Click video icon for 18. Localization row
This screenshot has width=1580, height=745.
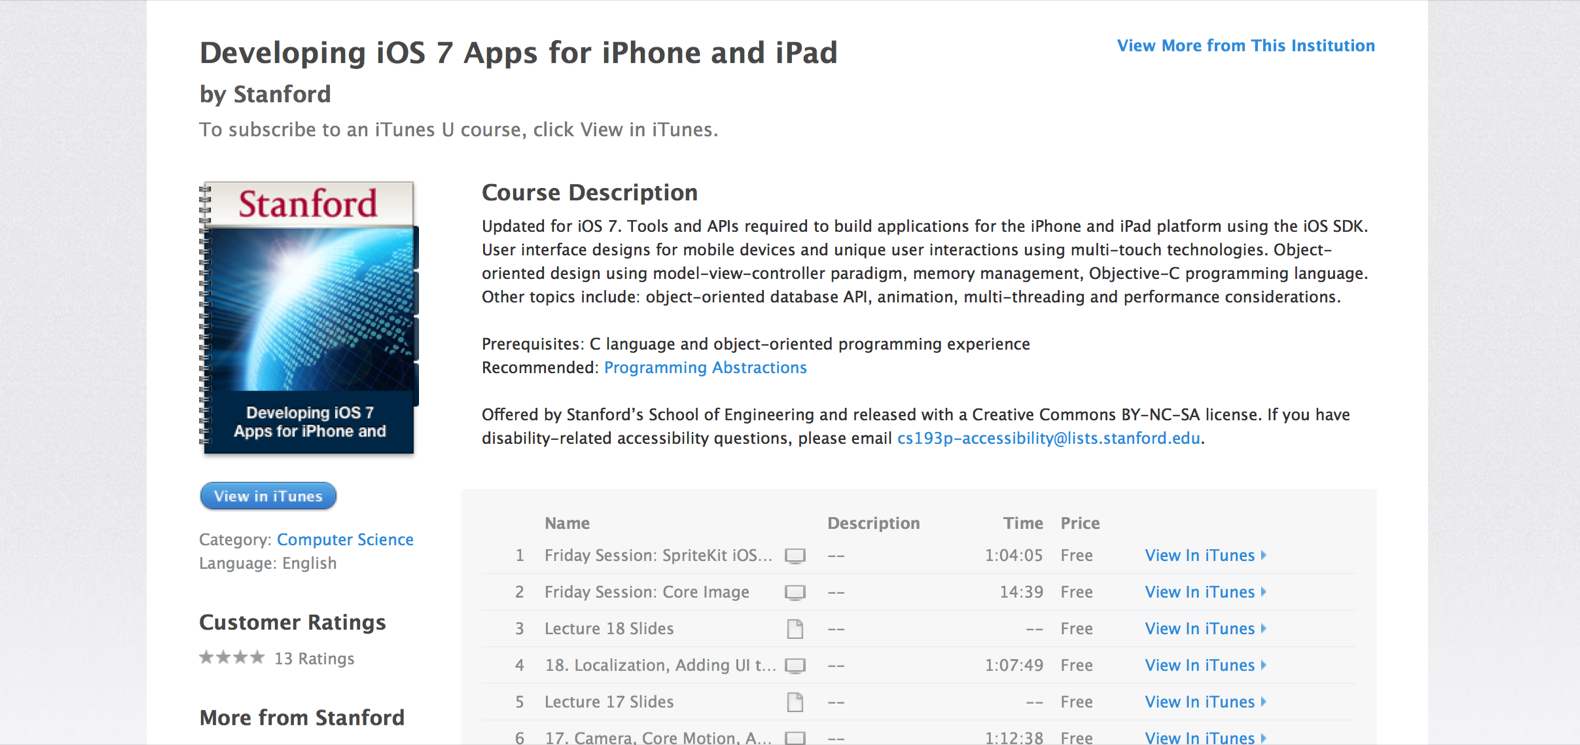click(x=795, y=666)
